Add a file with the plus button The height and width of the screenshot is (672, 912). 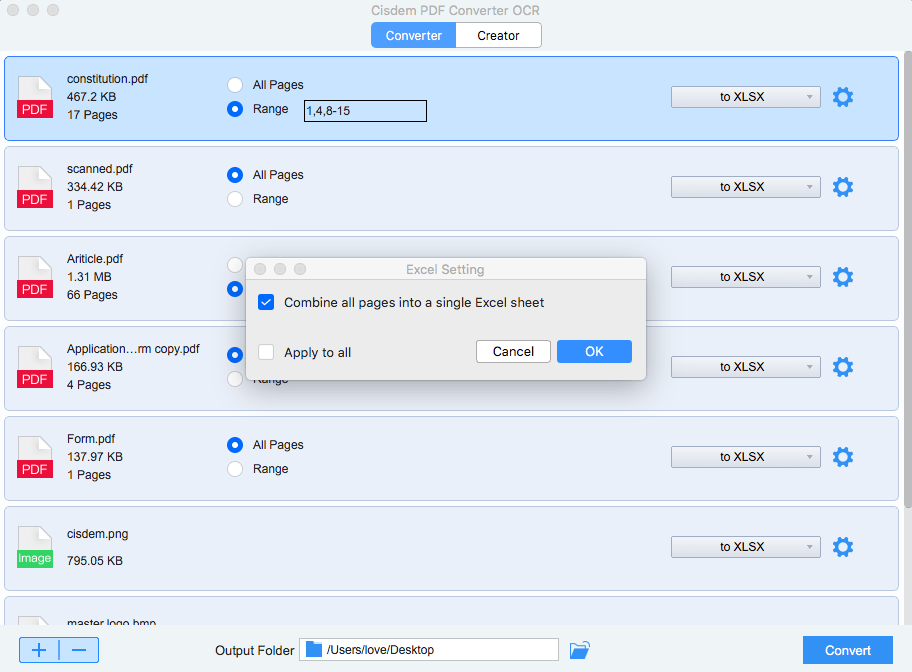click(x=39, y=650)
